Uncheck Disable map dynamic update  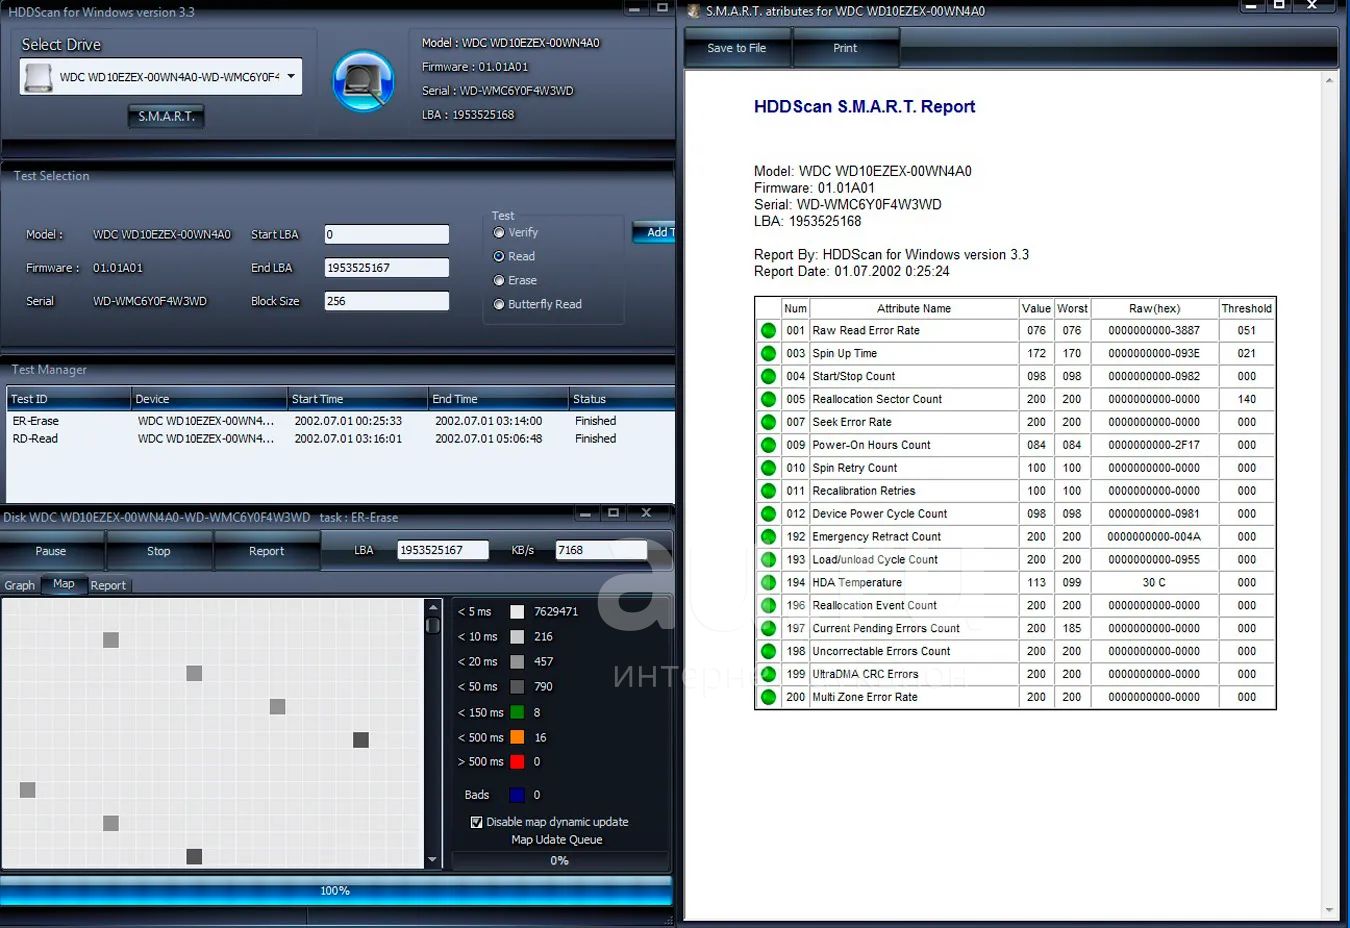click(x=476, y=822)
